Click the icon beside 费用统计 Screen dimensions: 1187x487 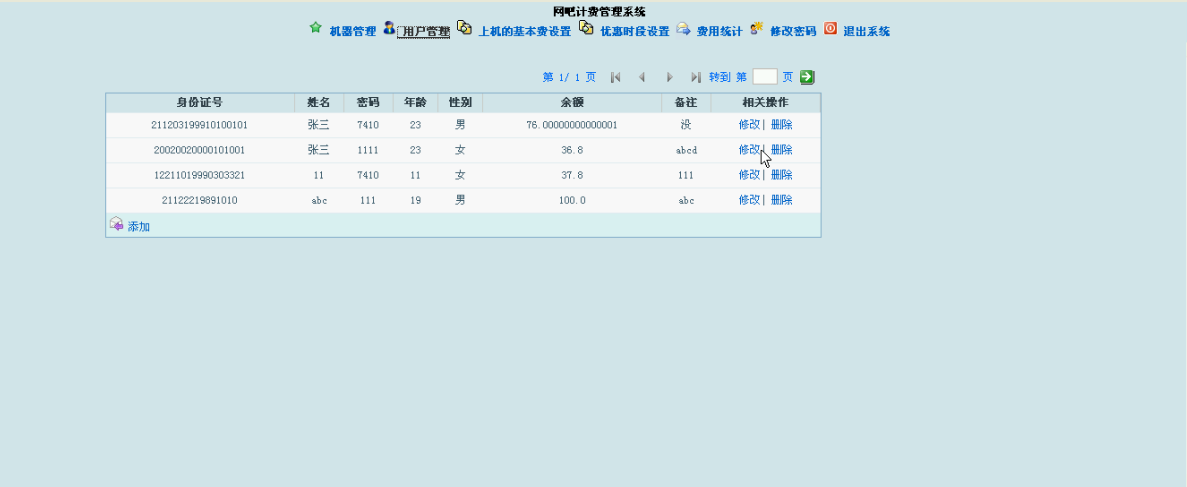click(x=683, y=29)
